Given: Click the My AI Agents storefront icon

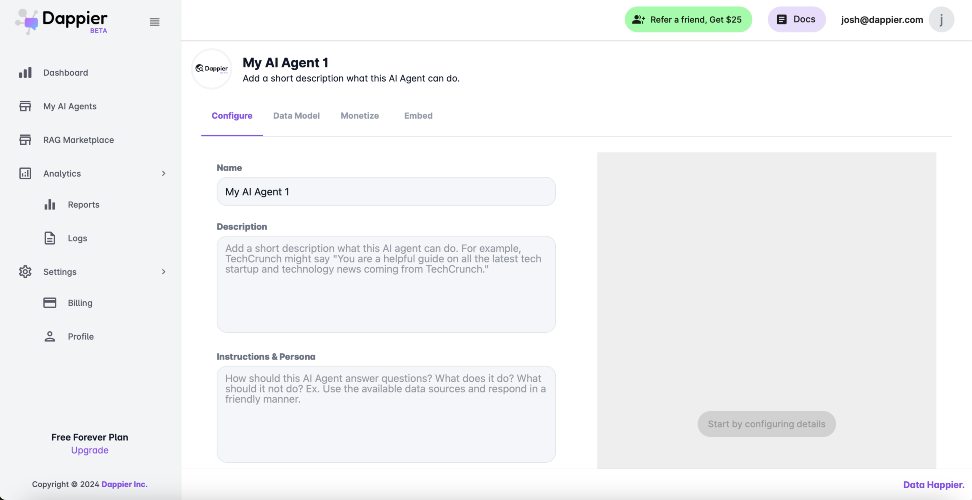Looking at the screenshot, I should [25, 106].
